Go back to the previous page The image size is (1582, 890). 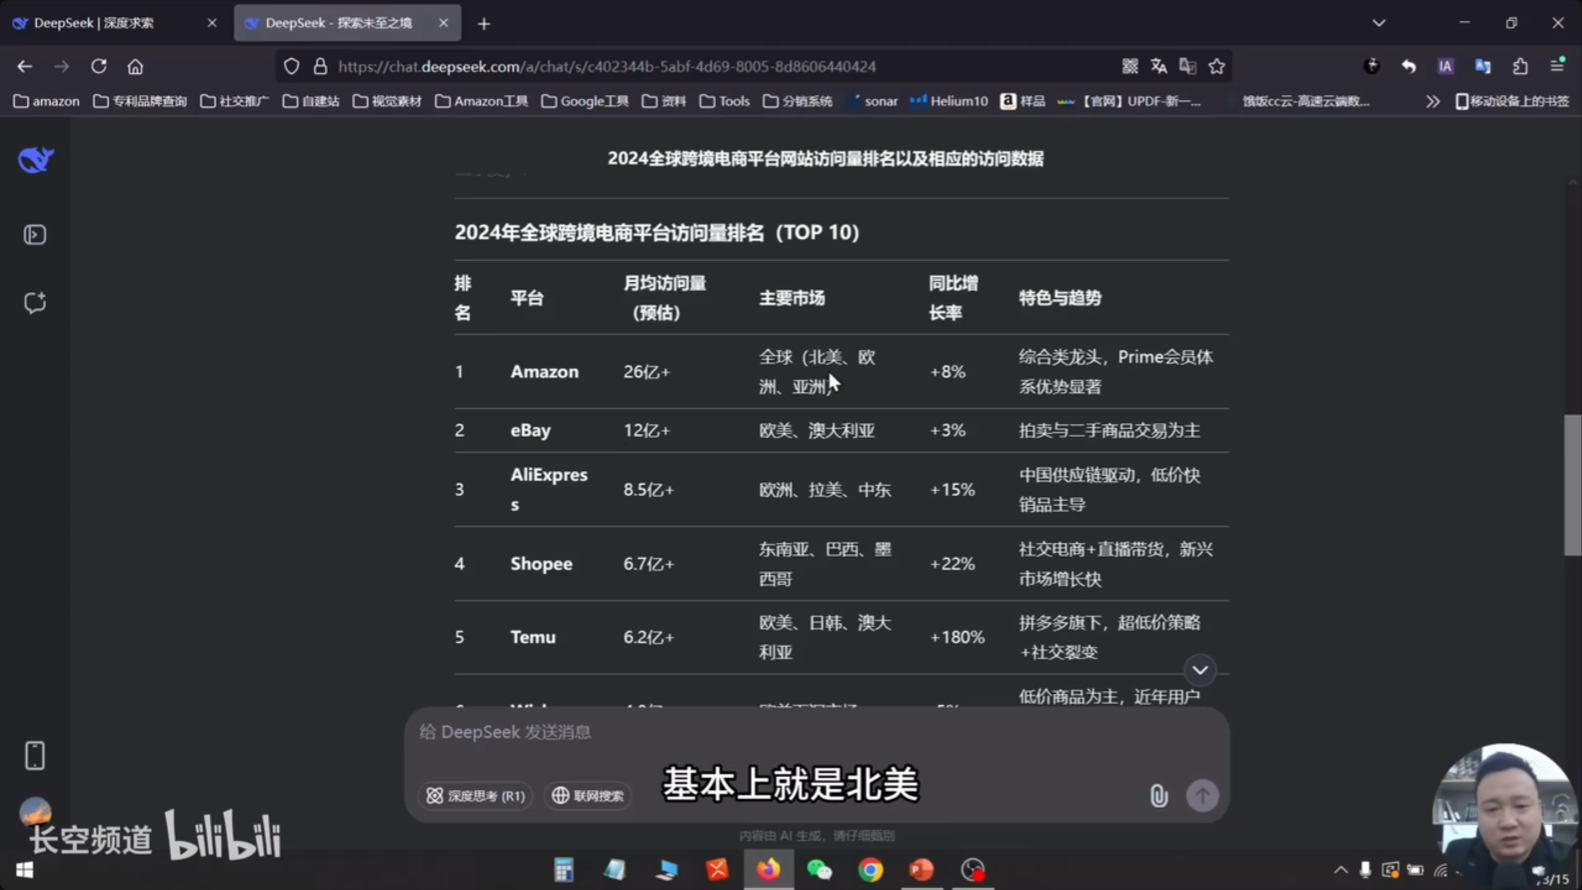click(x=25, y=66)
